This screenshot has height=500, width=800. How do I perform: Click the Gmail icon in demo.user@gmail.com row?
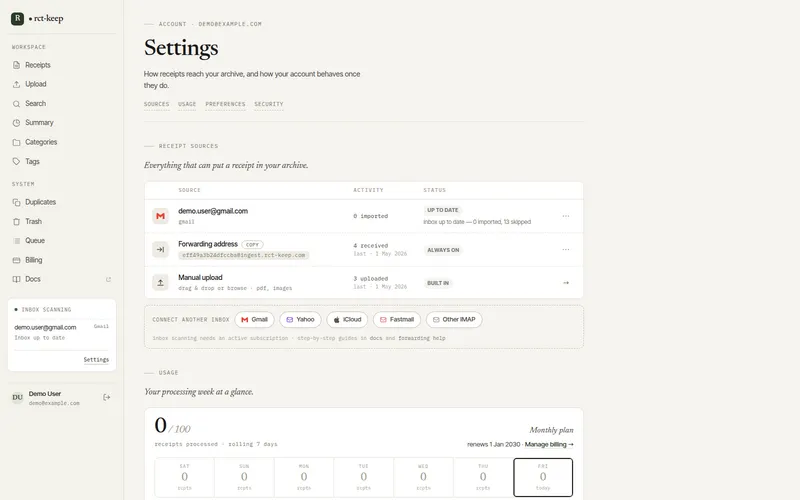(160, 216)
